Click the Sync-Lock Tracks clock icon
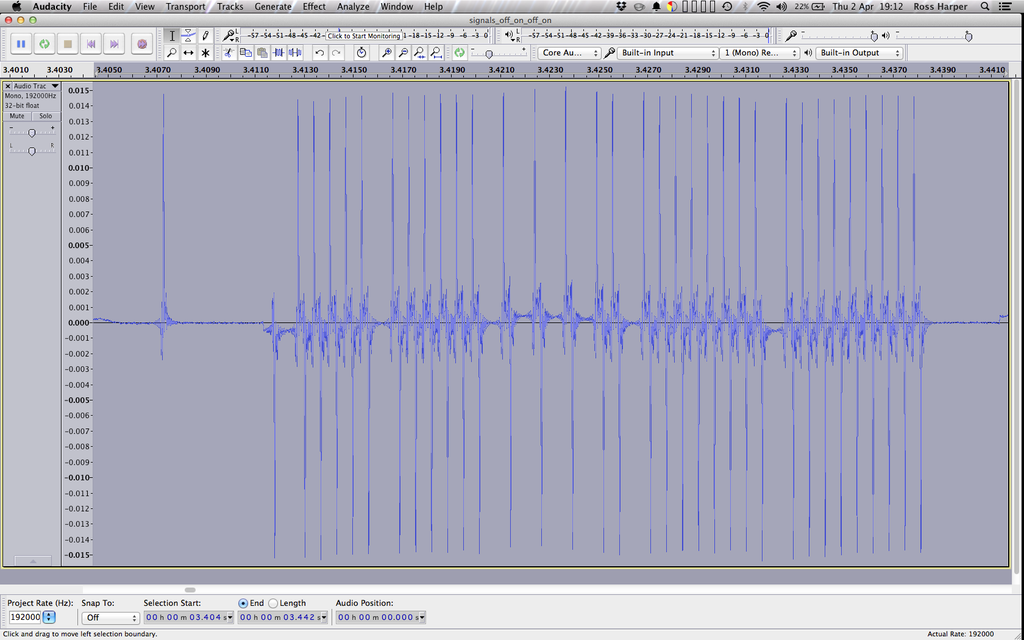 tap(361, 53)
